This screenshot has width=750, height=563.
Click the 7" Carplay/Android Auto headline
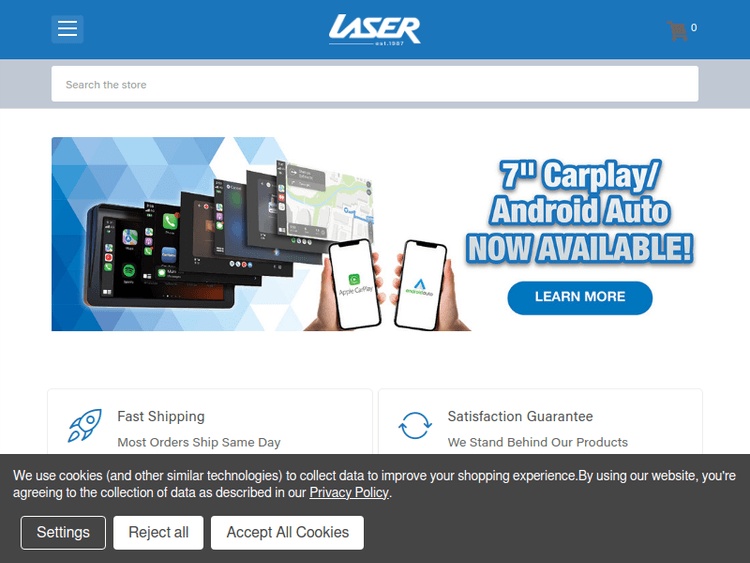coord(580,211)
